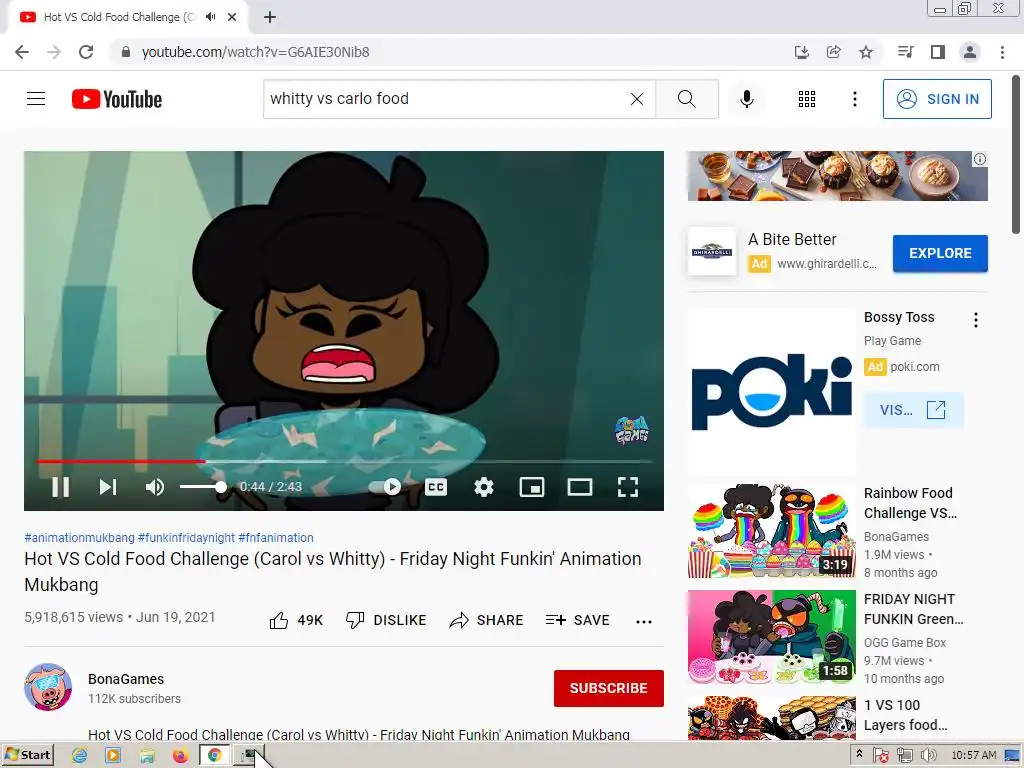
Task: Open Rainbow Food Challenge video thumbnail
Action: point(771,531)
